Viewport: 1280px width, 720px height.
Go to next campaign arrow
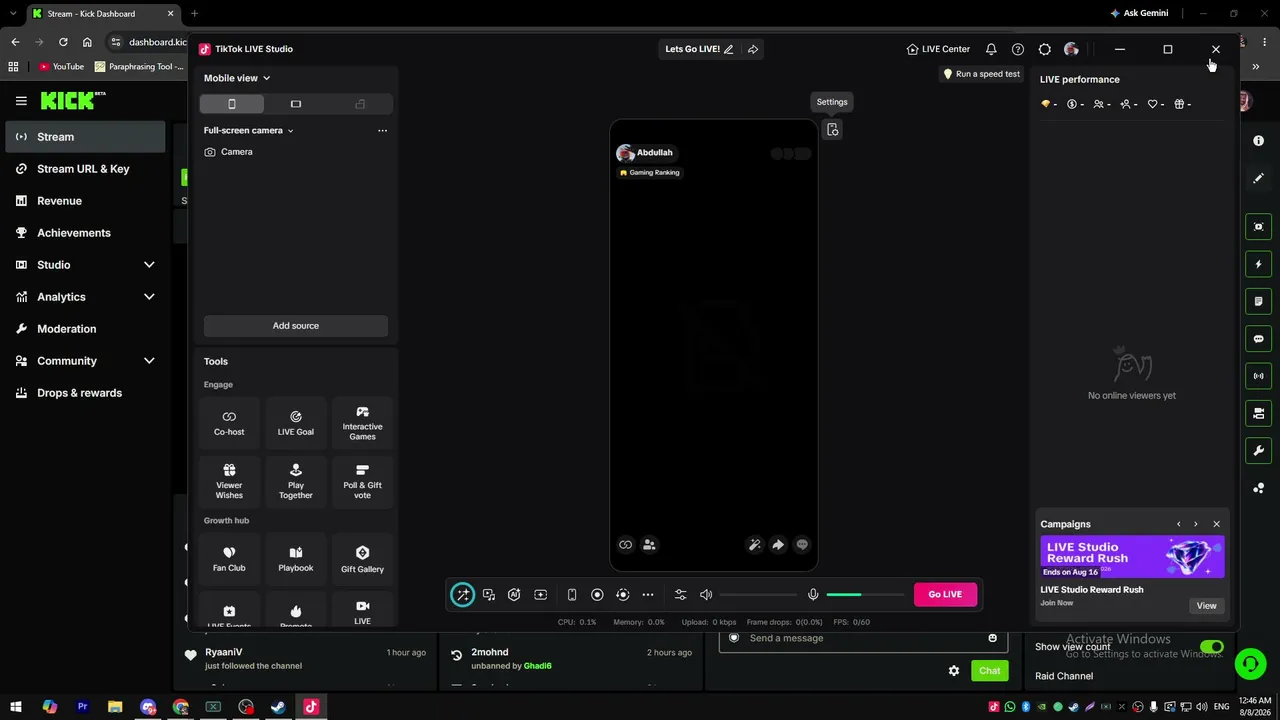point(1195,524)
